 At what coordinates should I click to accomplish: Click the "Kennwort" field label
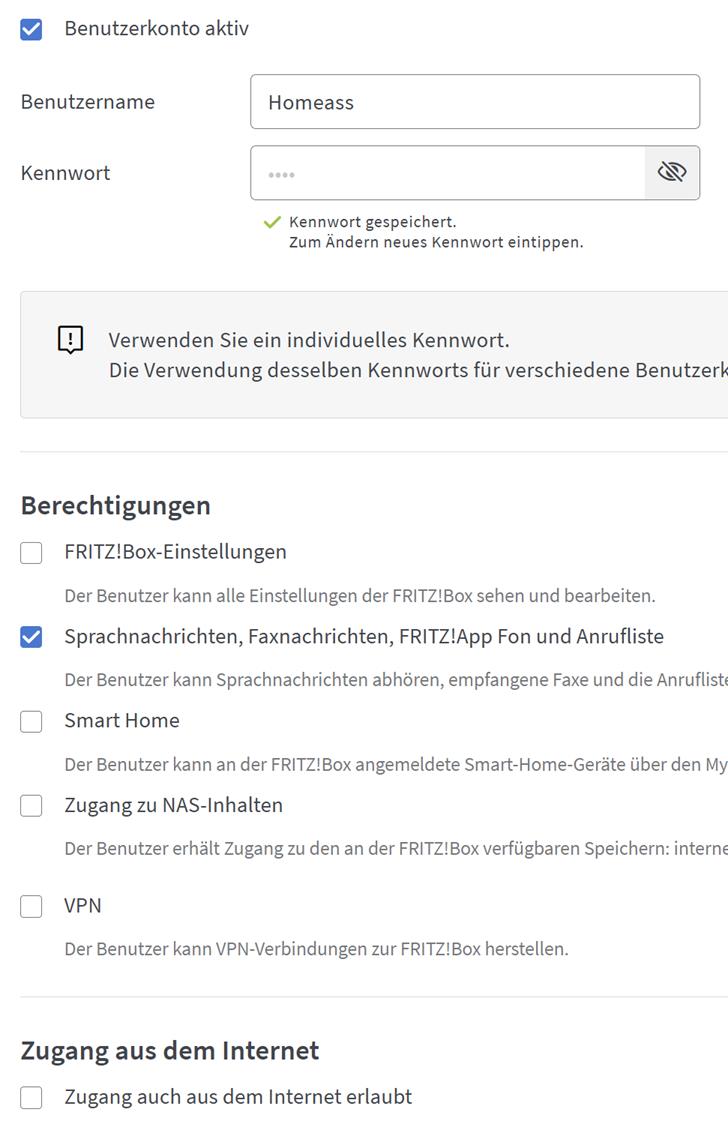pos(66,173)
